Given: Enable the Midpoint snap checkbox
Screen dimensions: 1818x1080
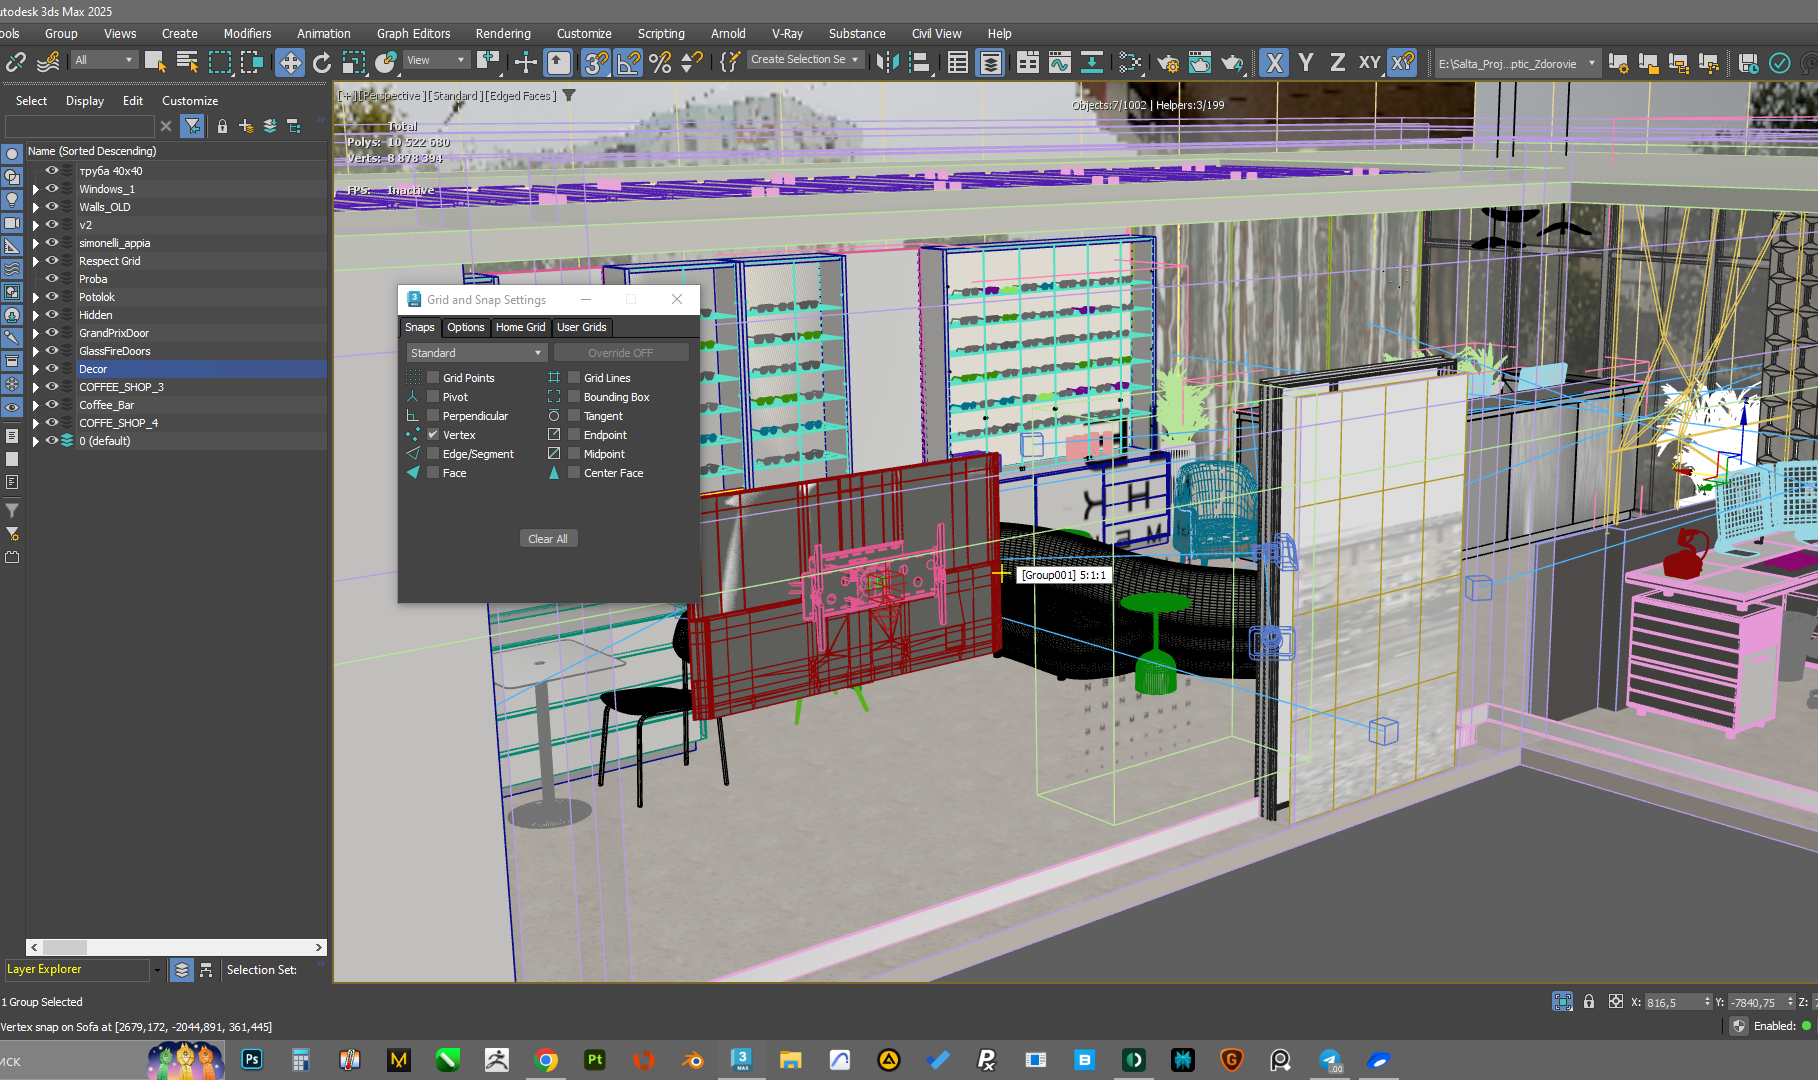Looking at the screenshot, I should click(x=574, y=454).
